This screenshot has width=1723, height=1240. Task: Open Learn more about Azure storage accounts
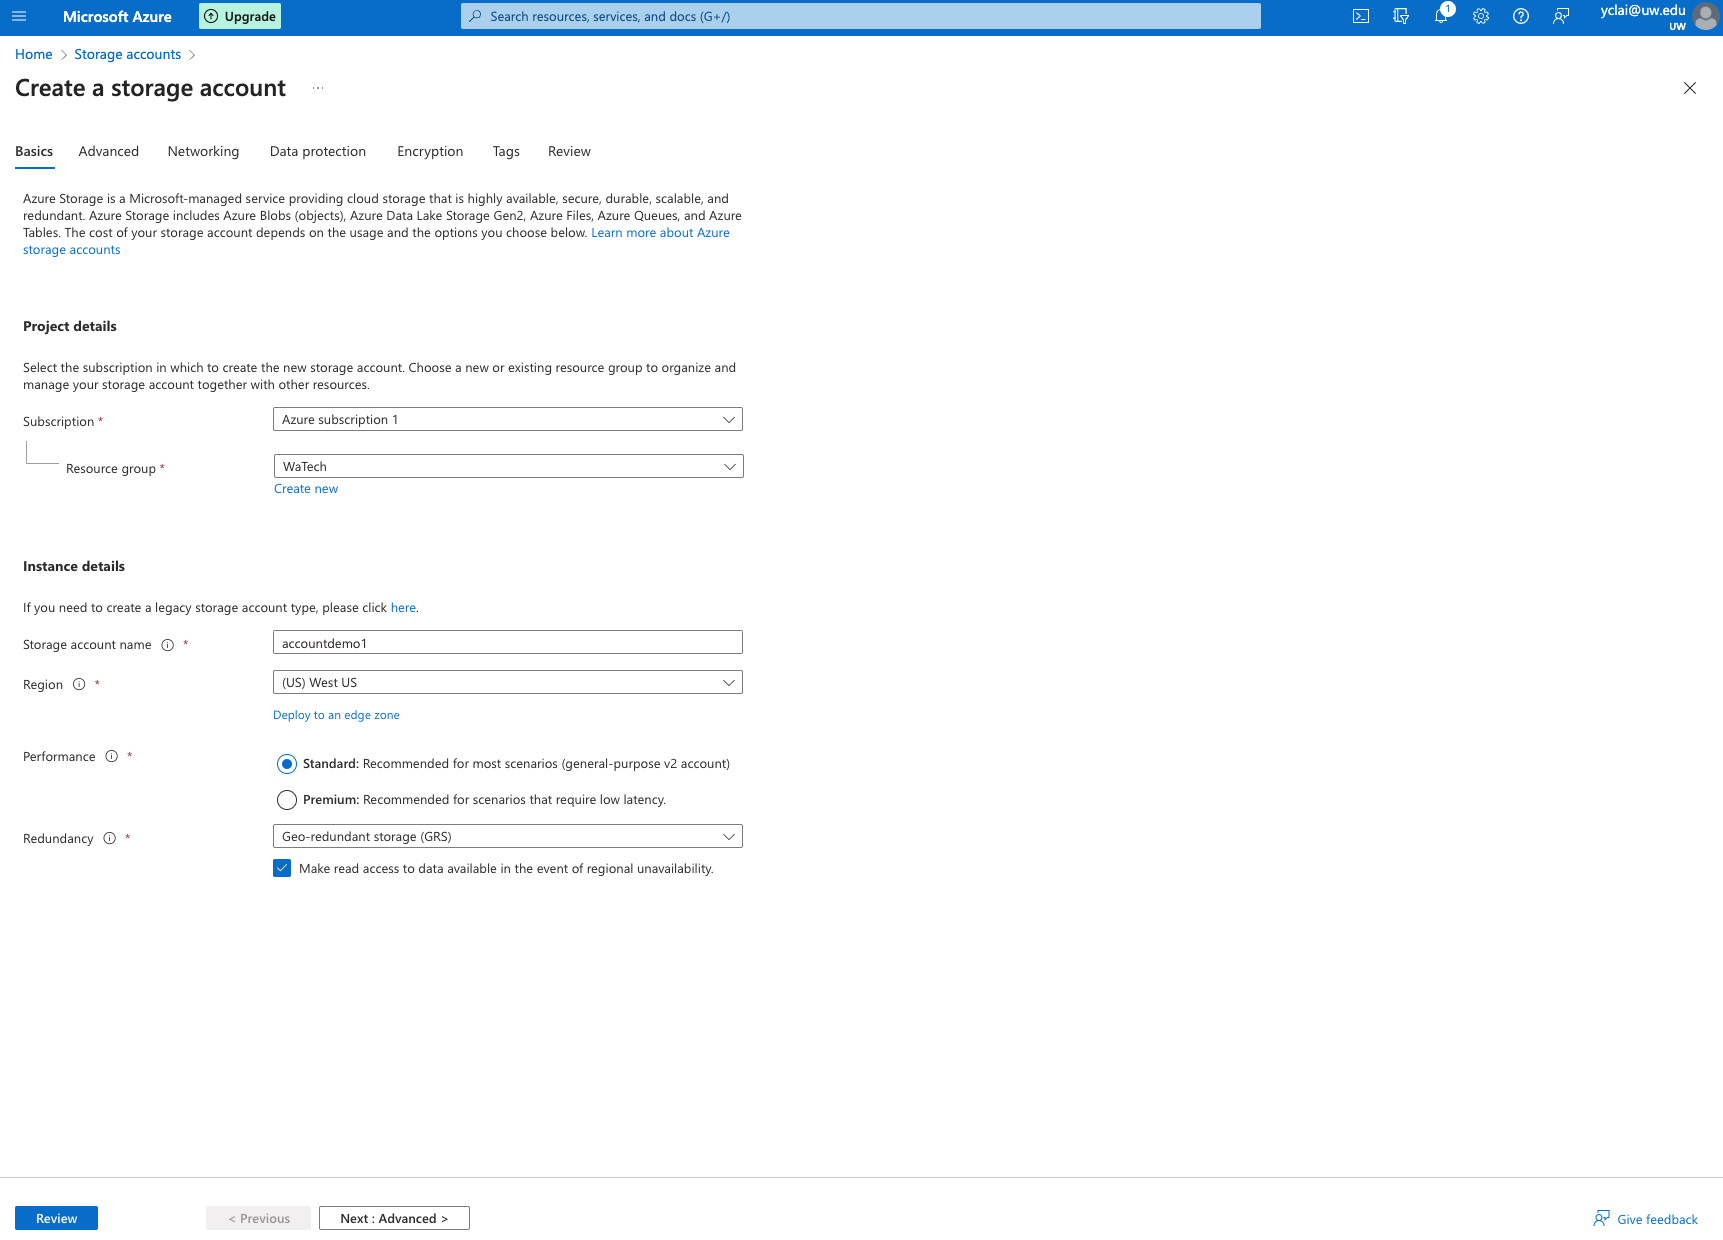coord(660,233)
